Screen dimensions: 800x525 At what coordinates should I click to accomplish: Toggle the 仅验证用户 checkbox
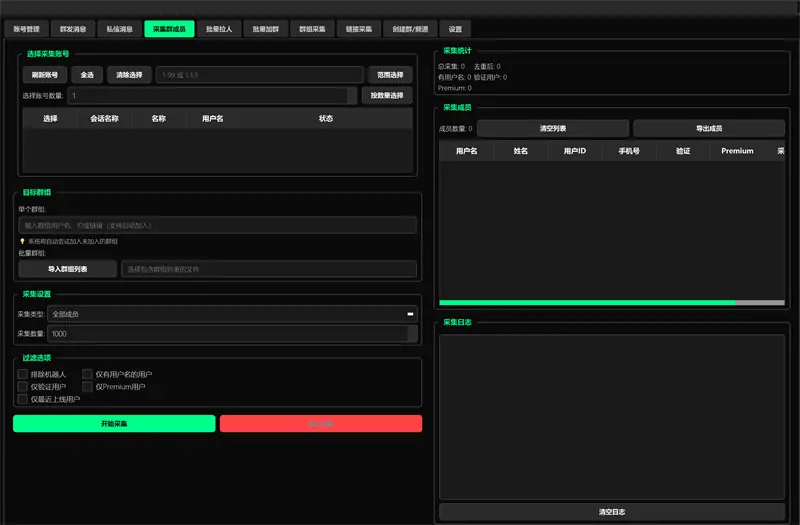click(23, 386)
